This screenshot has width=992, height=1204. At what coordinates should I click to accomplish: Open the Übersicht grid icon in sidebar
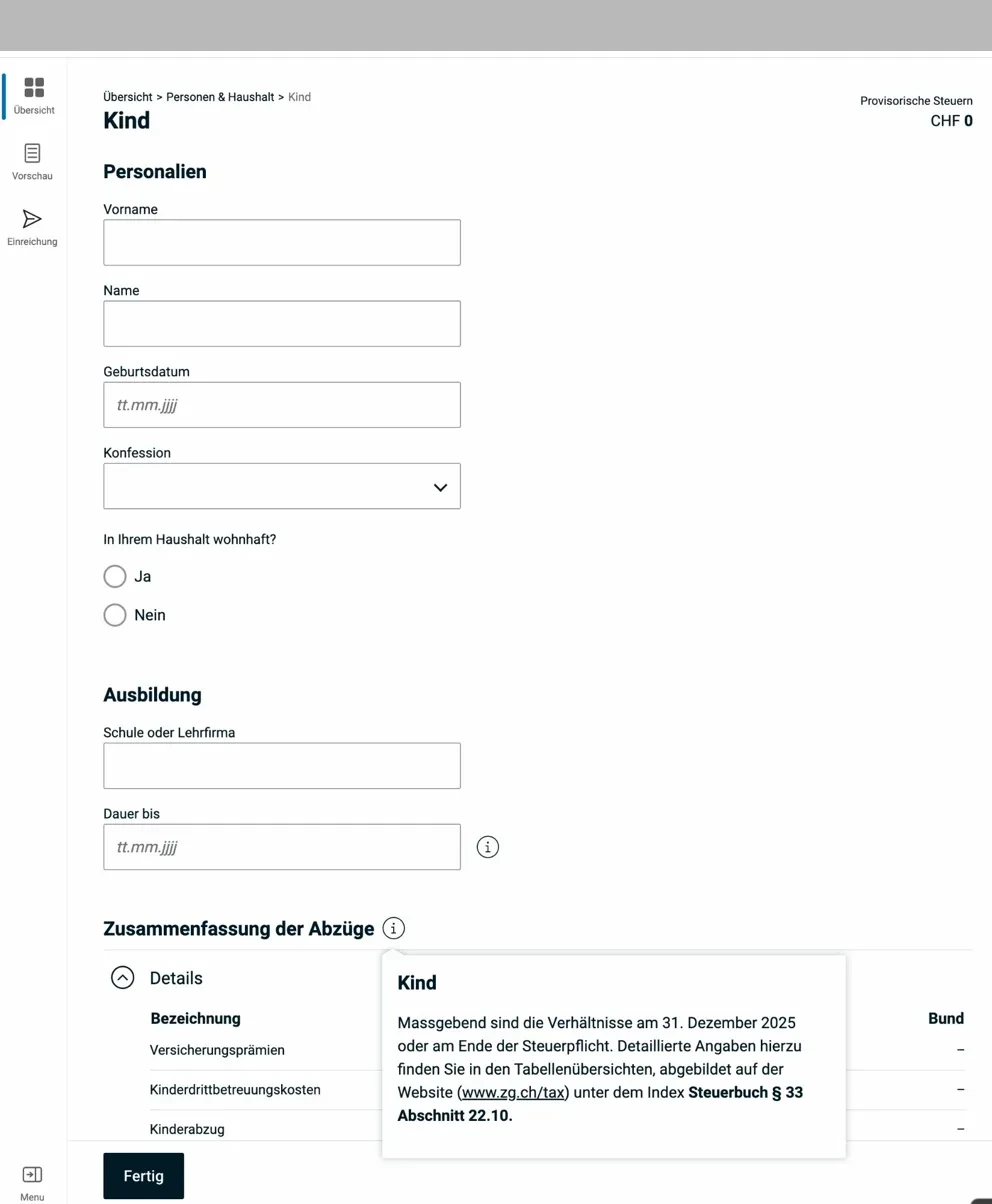click(33, 88)
